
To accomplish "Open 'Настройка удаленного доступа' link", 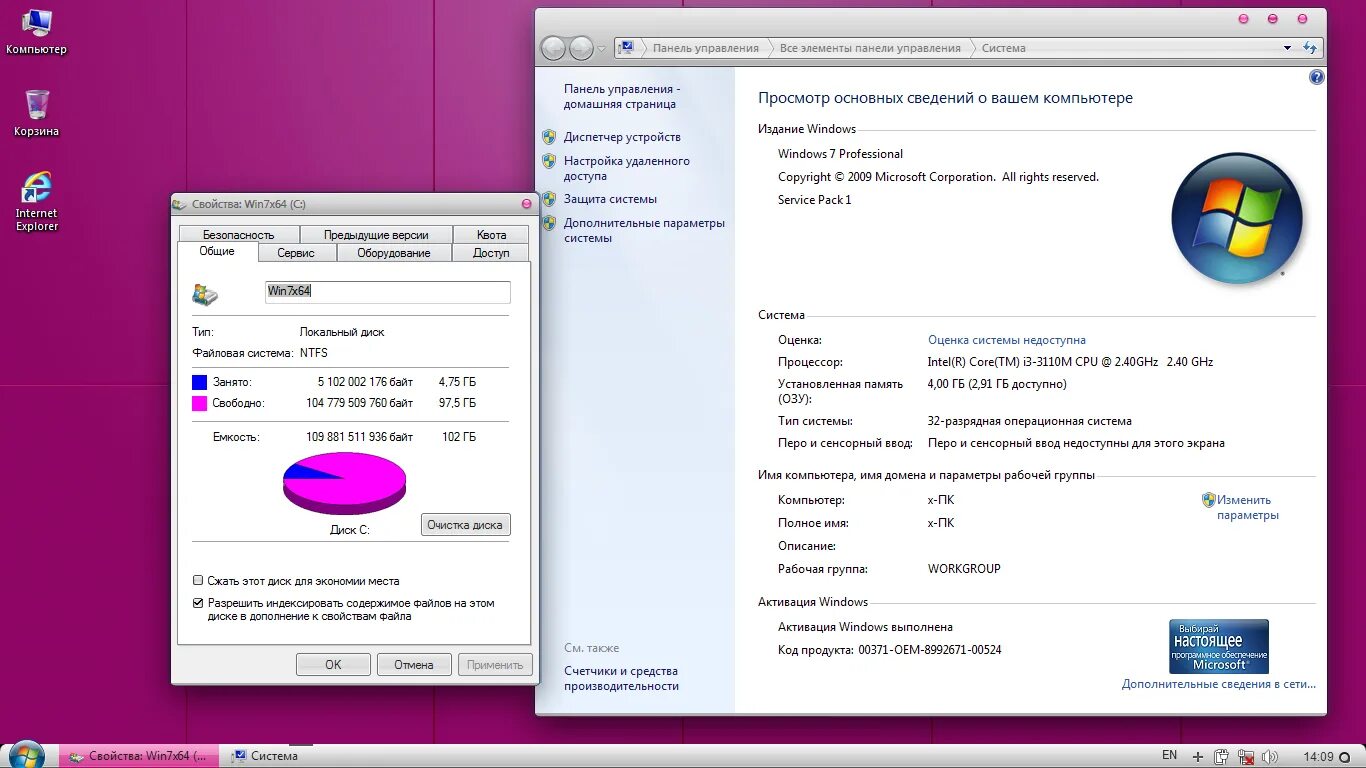I will (x=627, y=168).
